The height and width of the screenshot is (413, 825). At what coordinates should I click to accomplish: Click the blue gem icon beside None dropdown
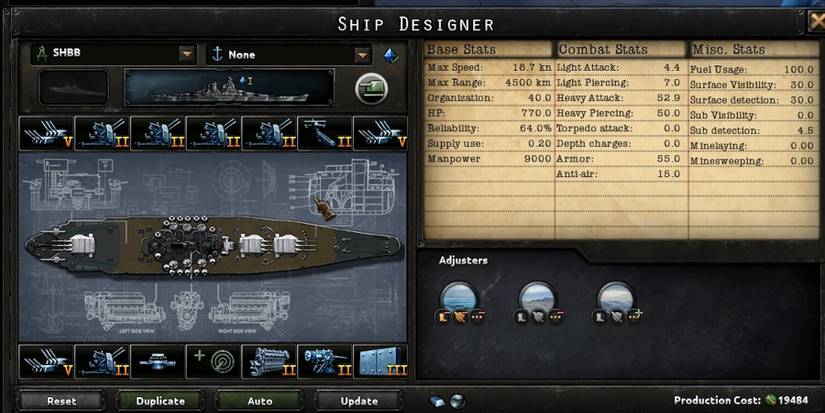pos(390,55)
